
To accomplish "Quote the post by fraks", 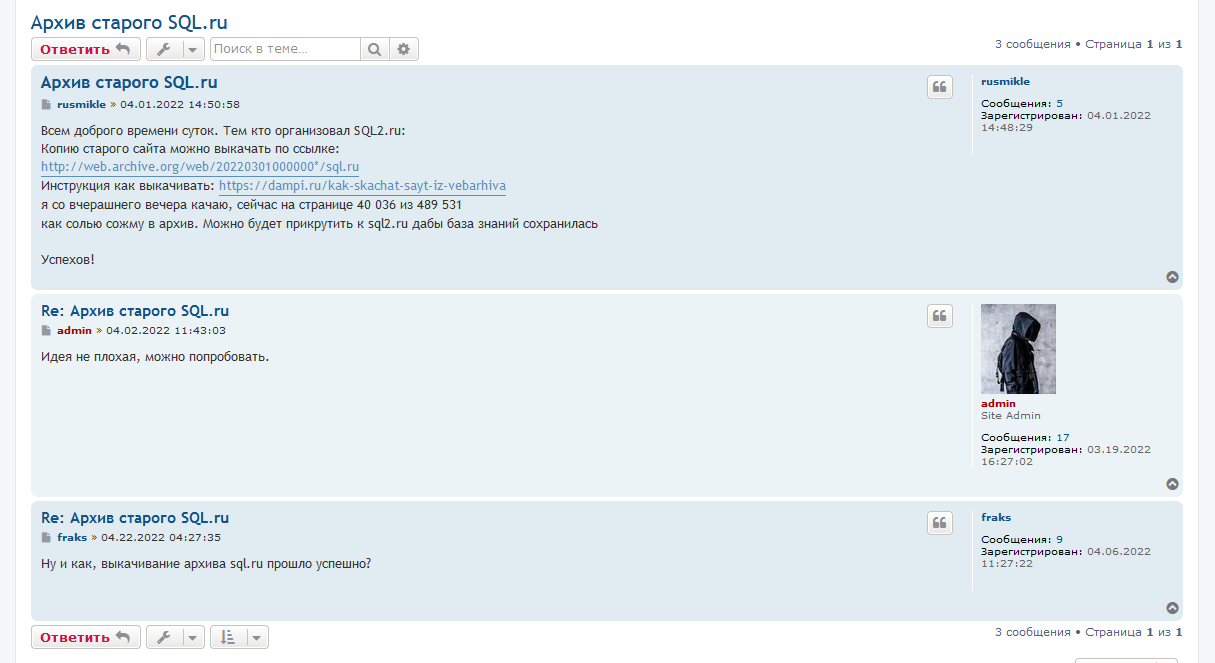I will tap(939, 522).
